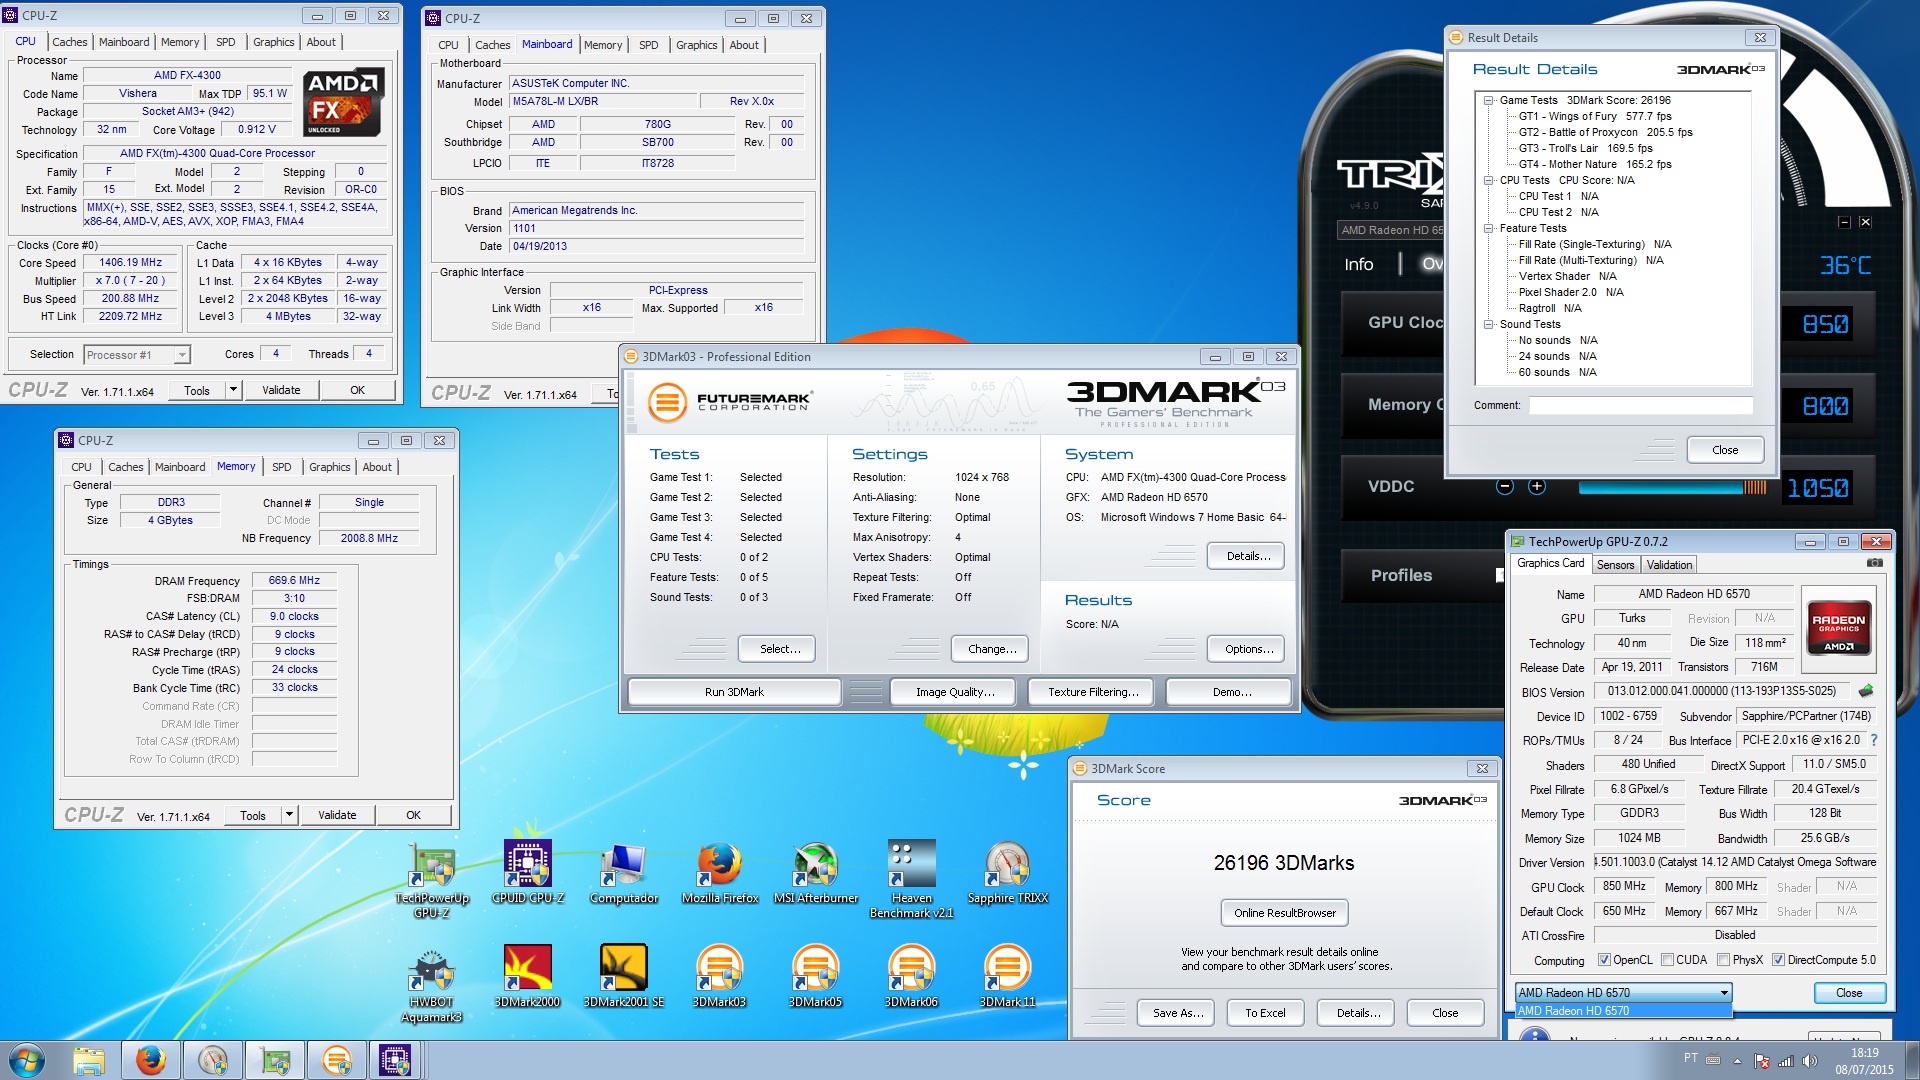The width and height of the screenshot is (1920, 1080).
Task: Click Image Quality button in 3DMark03
Action: tap(955, 692)
